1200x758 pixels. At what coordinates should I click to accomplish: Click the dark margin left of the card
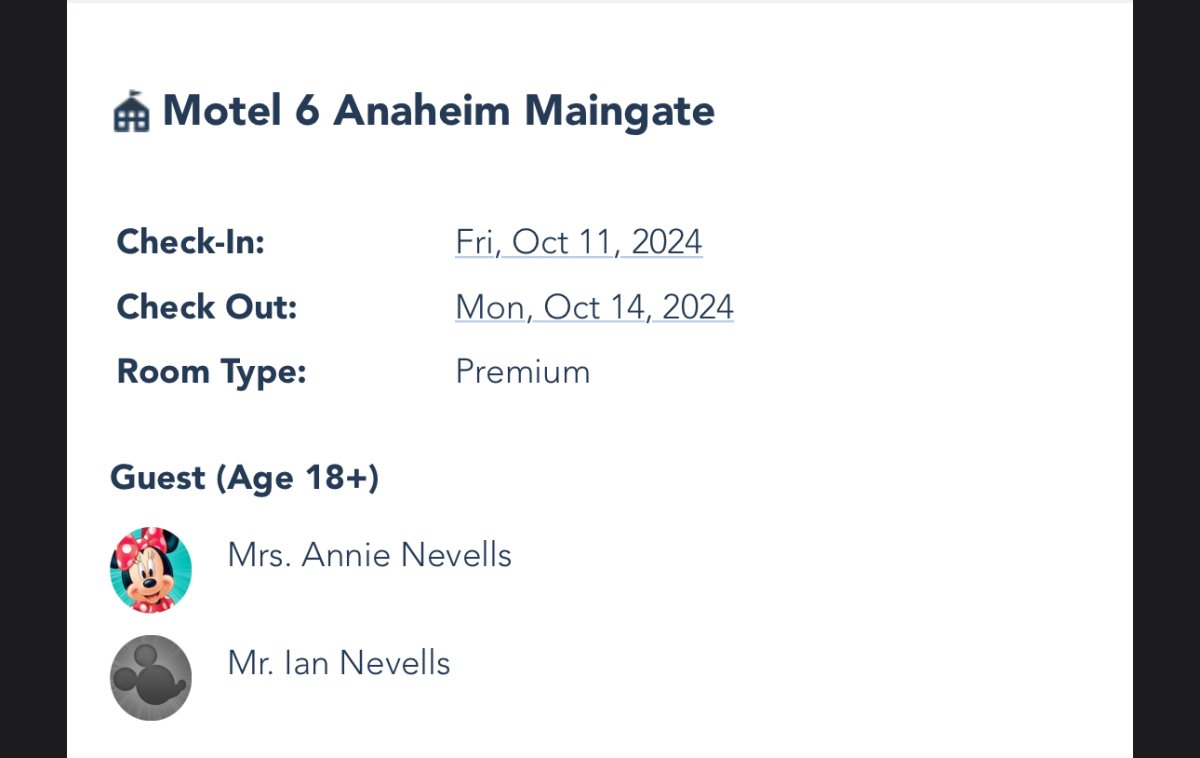point(33,380)
